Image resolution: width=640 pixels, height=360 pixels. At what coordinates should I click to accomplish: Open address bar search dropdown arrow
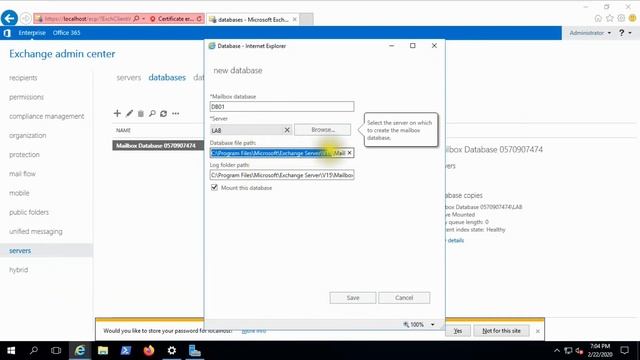[x=144, y=19]
